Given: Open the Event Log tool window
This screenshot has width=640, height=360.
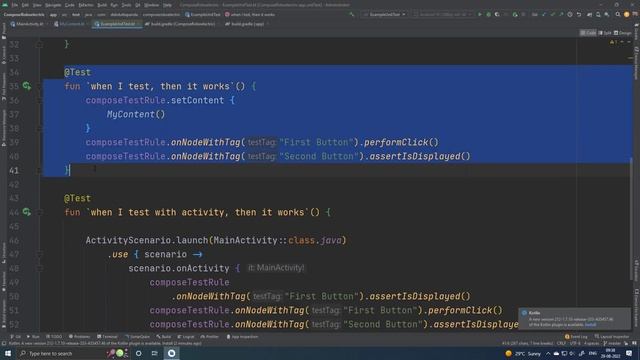Looking at the screenshot, I should (576, 337).
